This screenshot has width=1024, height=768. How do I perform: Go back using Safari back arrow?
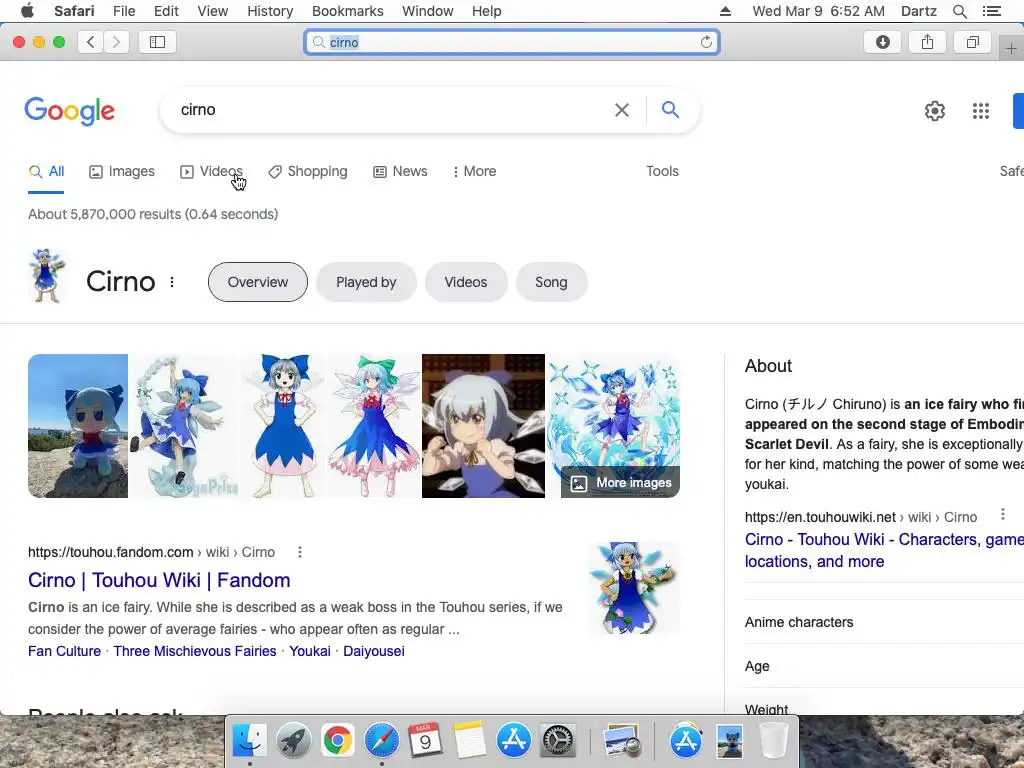pos(91,42)
